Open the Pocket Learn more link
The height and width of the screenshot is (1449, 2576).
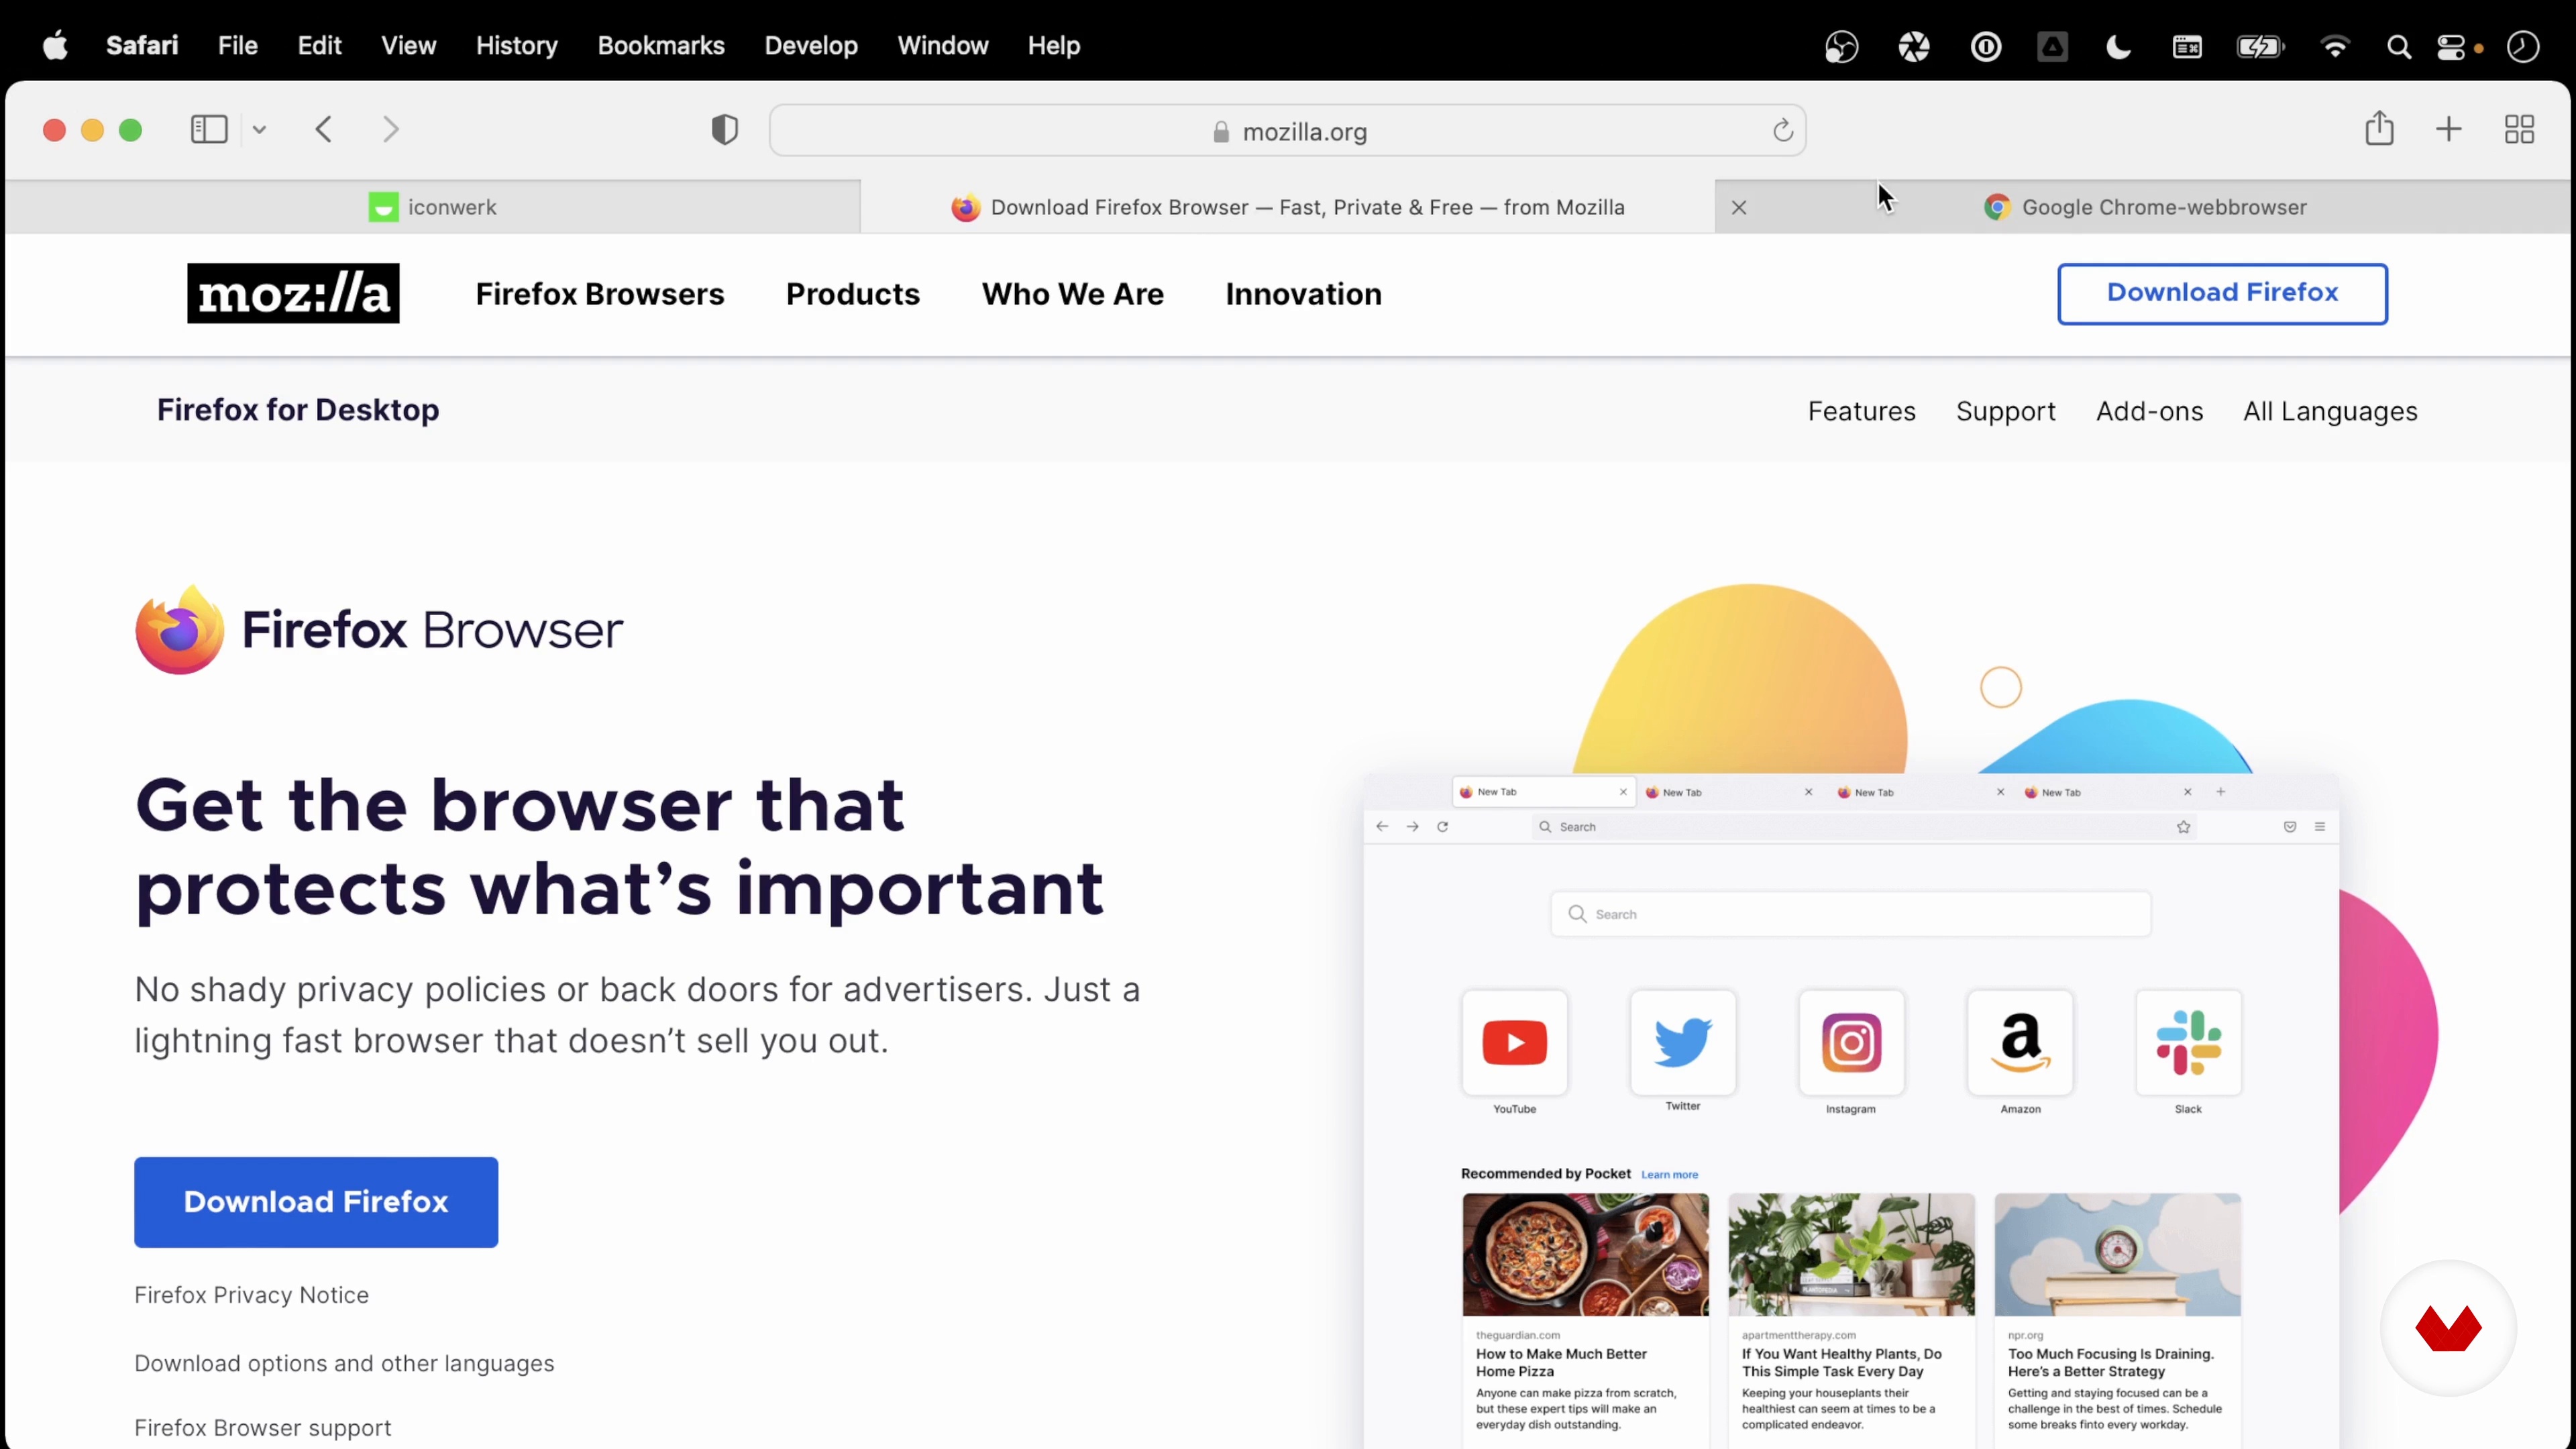(1669, 1175)
